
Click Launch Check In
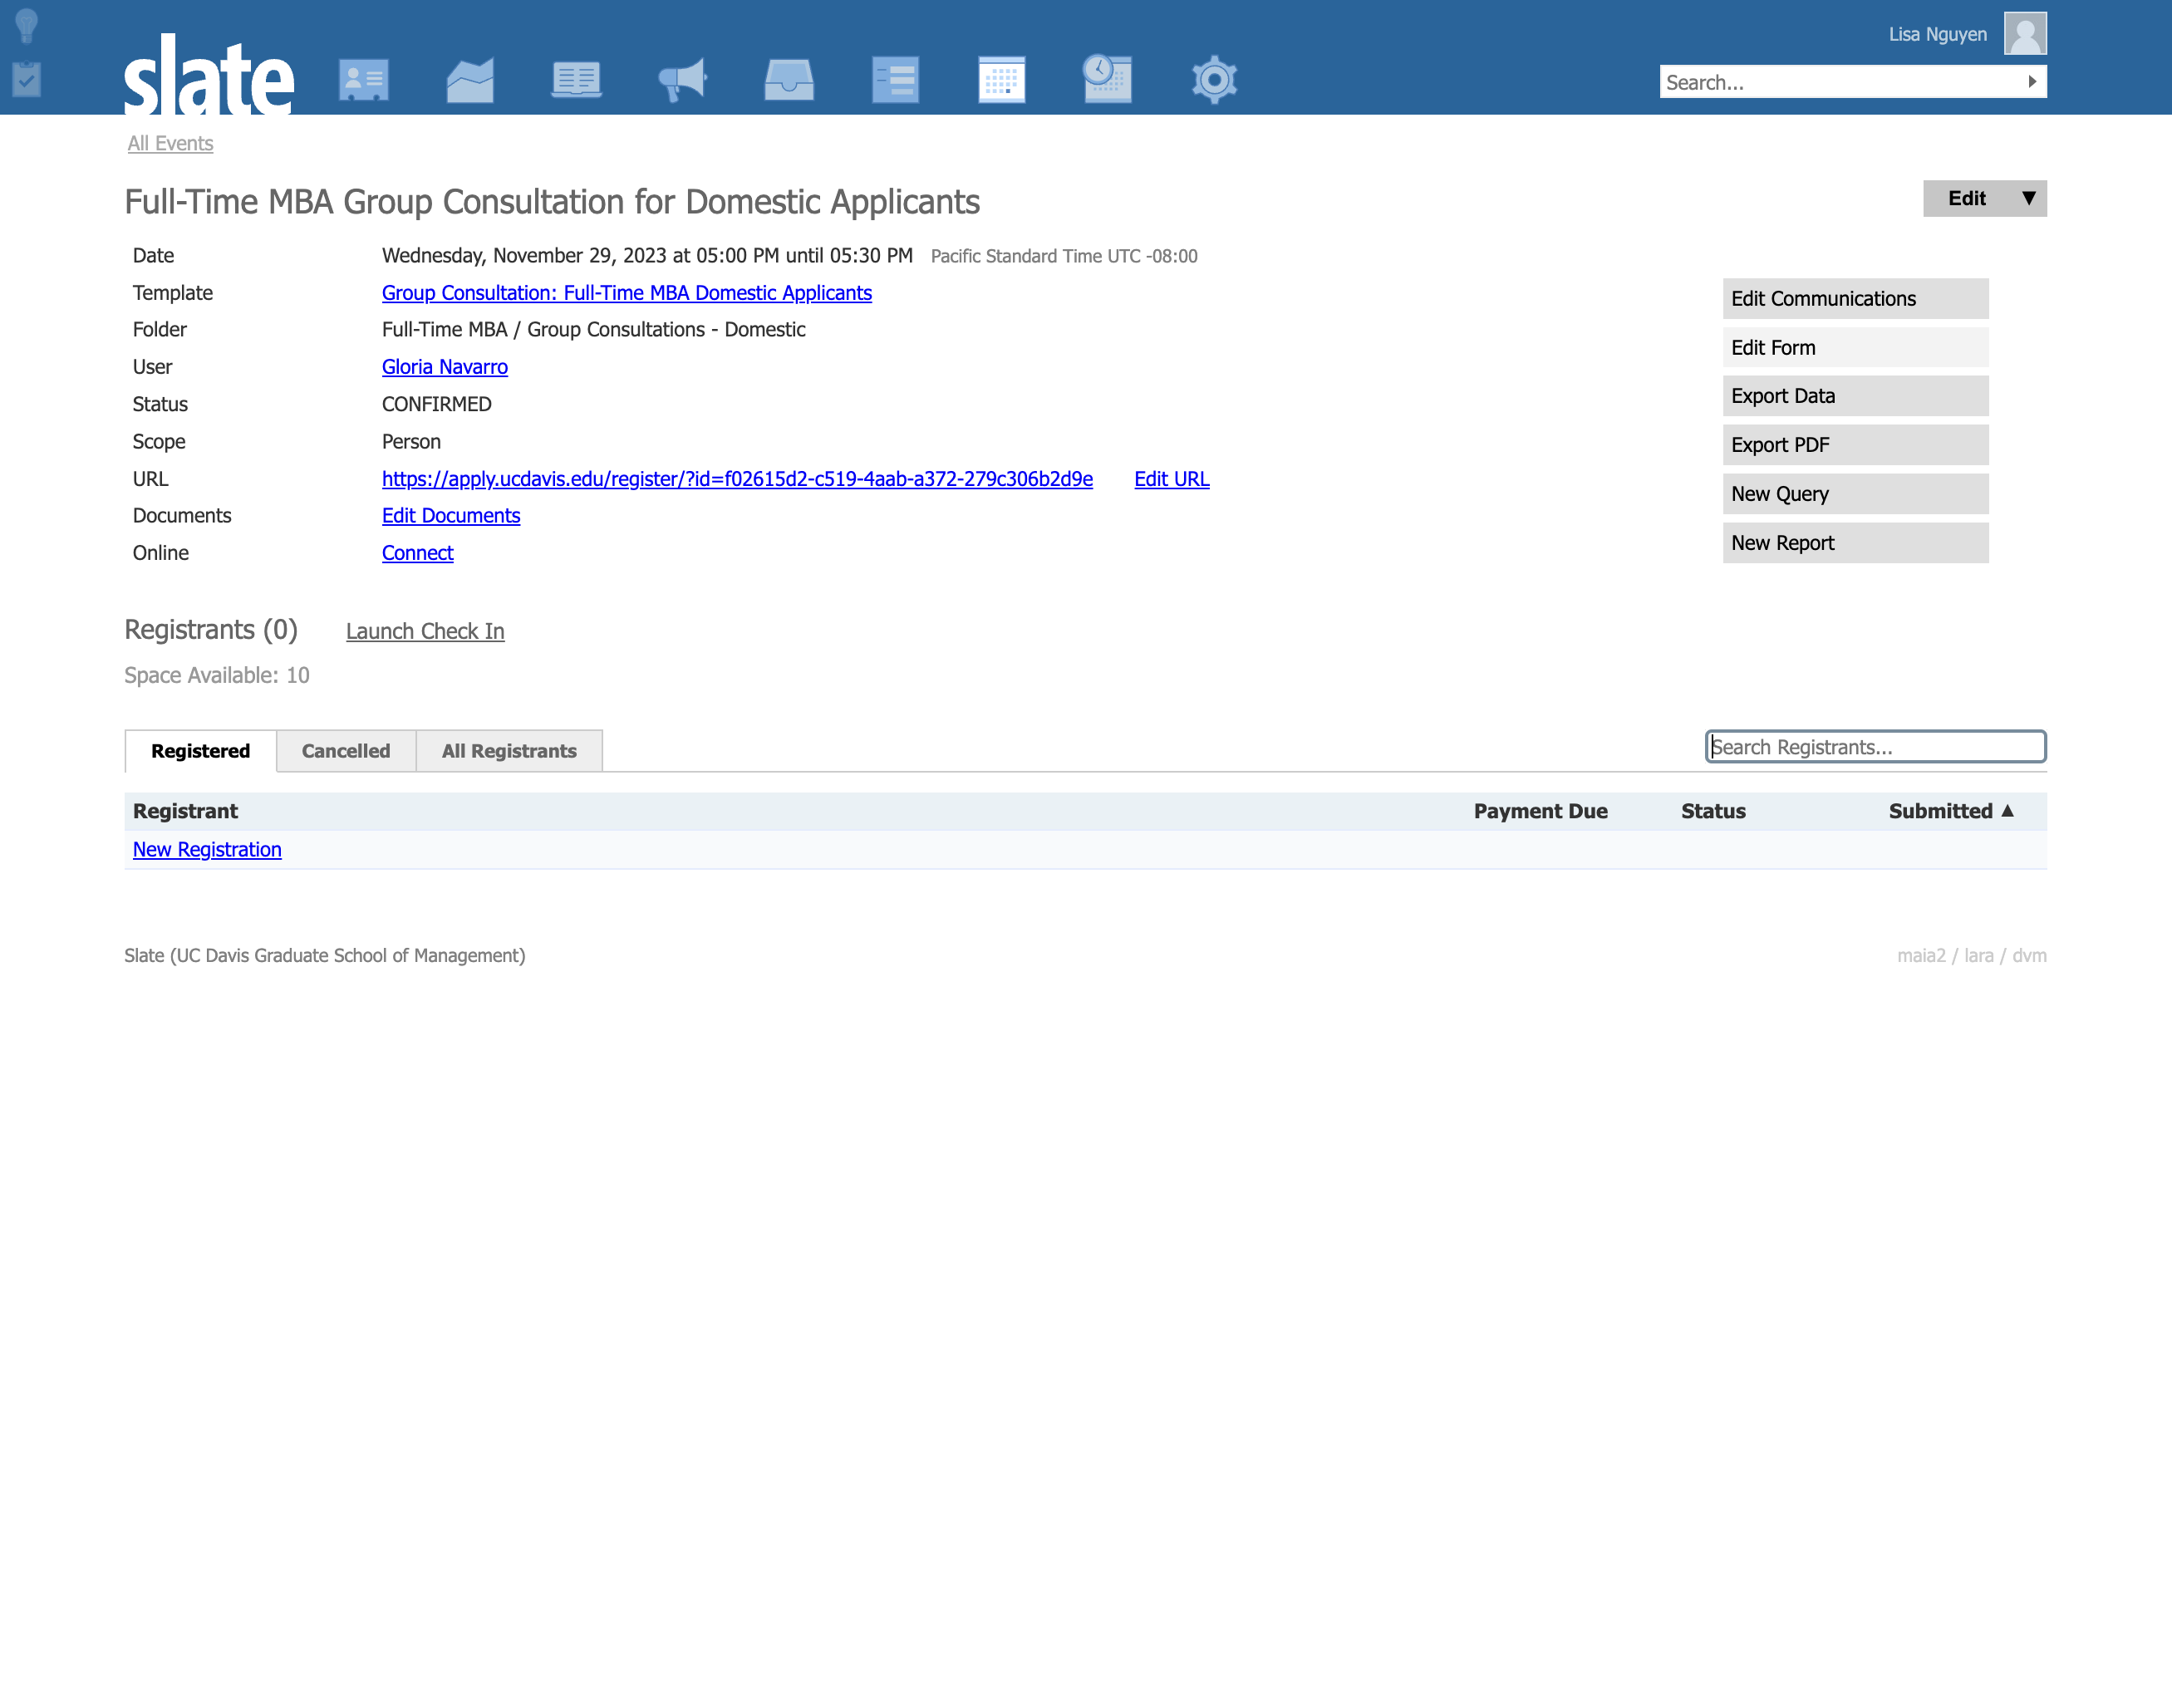click(x=425, y=631)
